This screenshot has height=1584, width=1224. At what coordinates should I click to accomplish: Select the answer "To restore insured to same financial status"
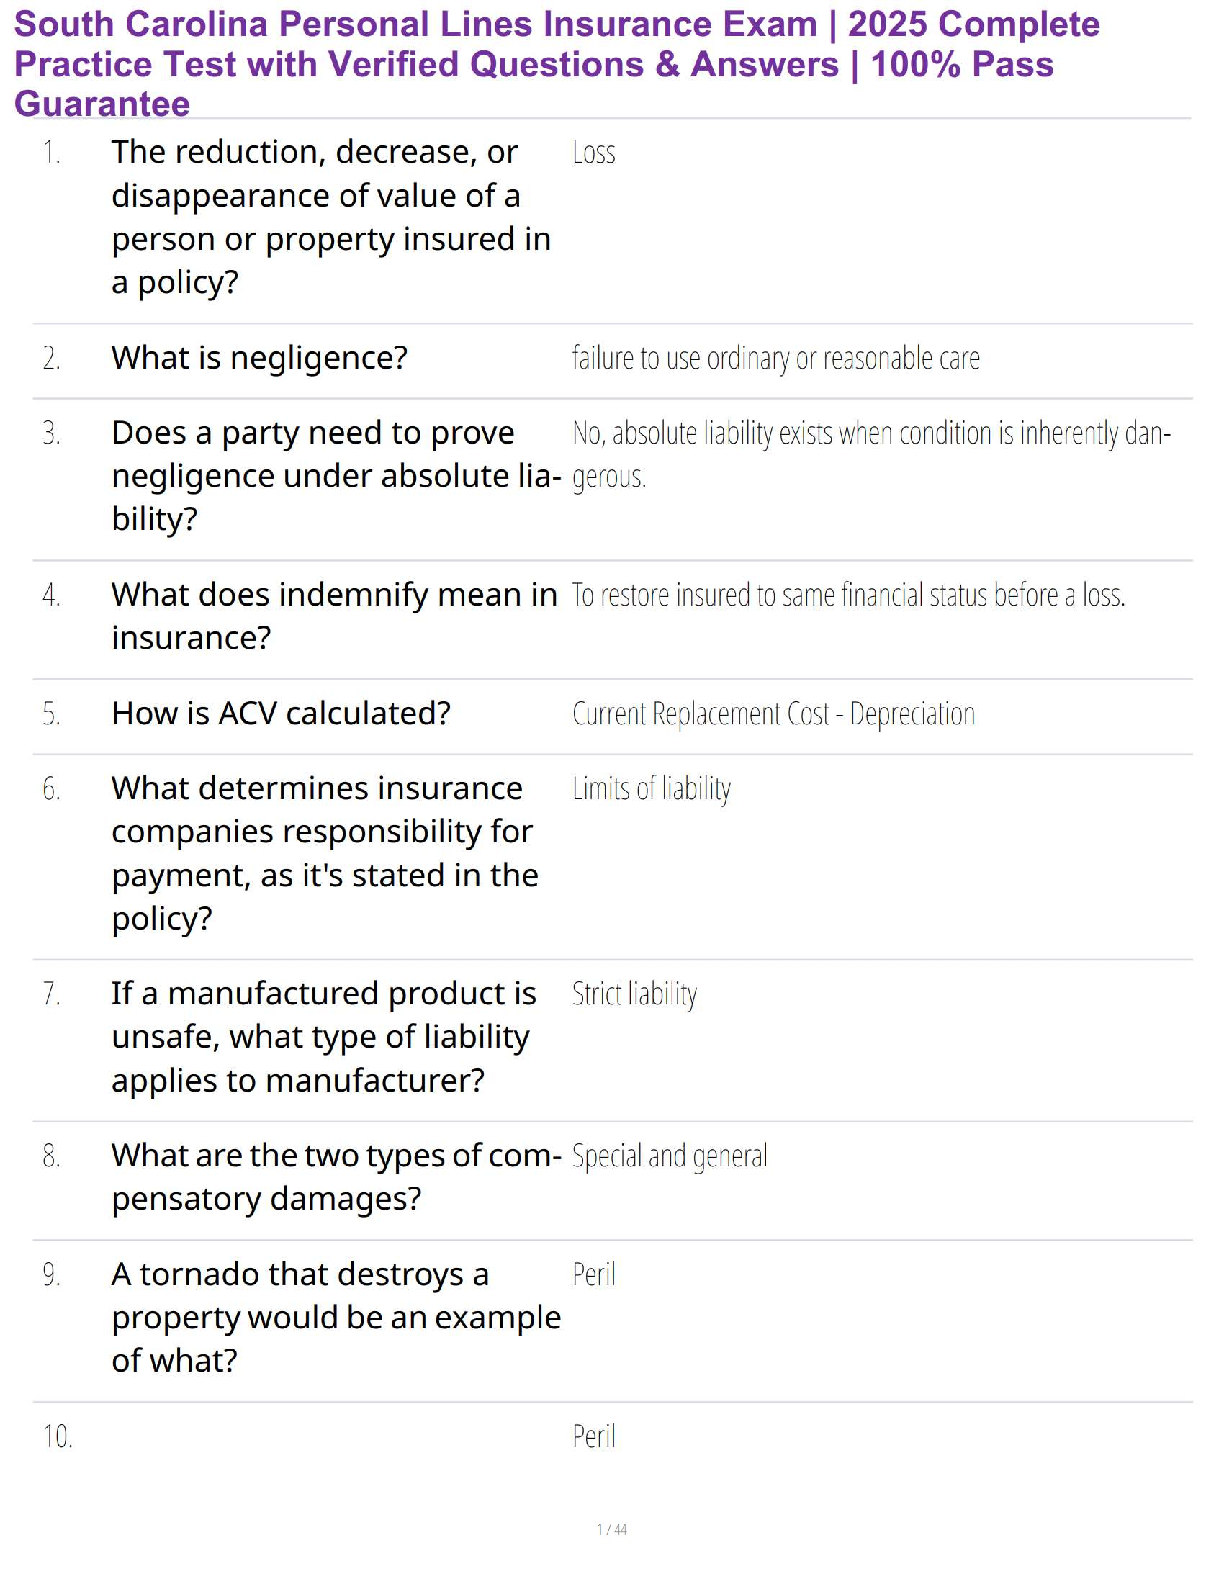click(x=848, y=596)
